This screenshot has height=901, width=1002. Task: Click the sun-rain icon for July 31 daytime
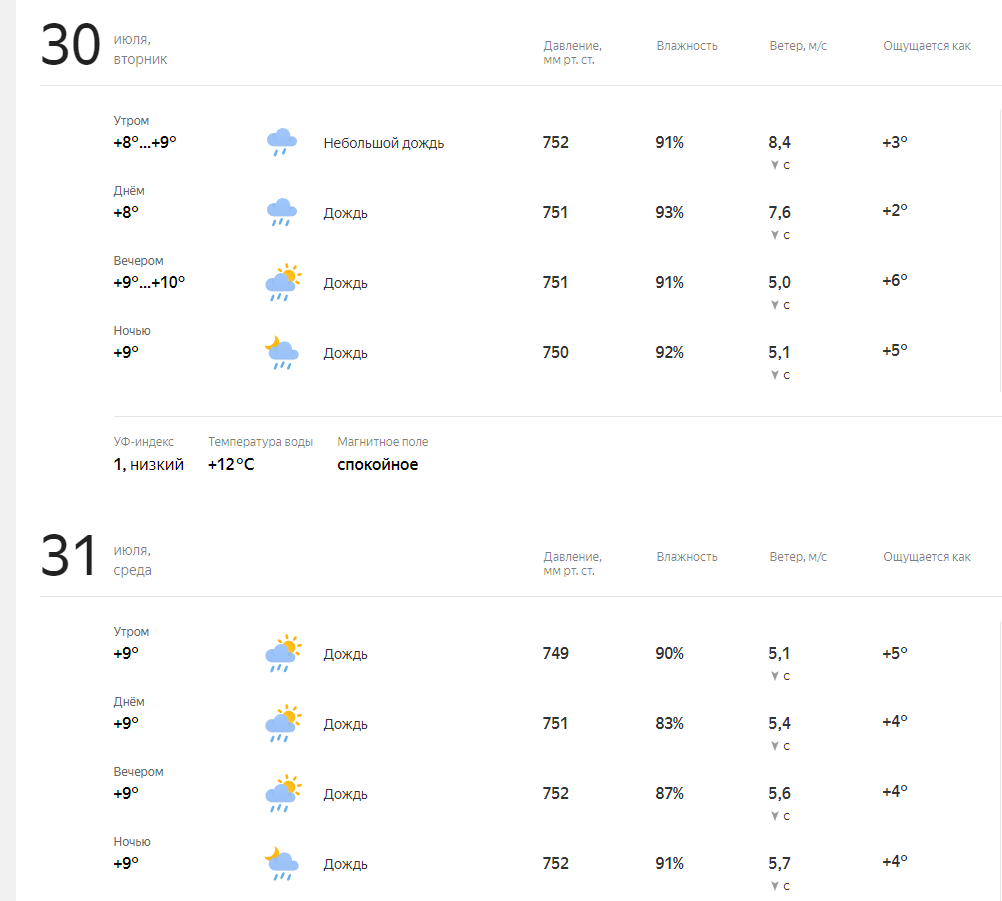[x=283, y=723]
